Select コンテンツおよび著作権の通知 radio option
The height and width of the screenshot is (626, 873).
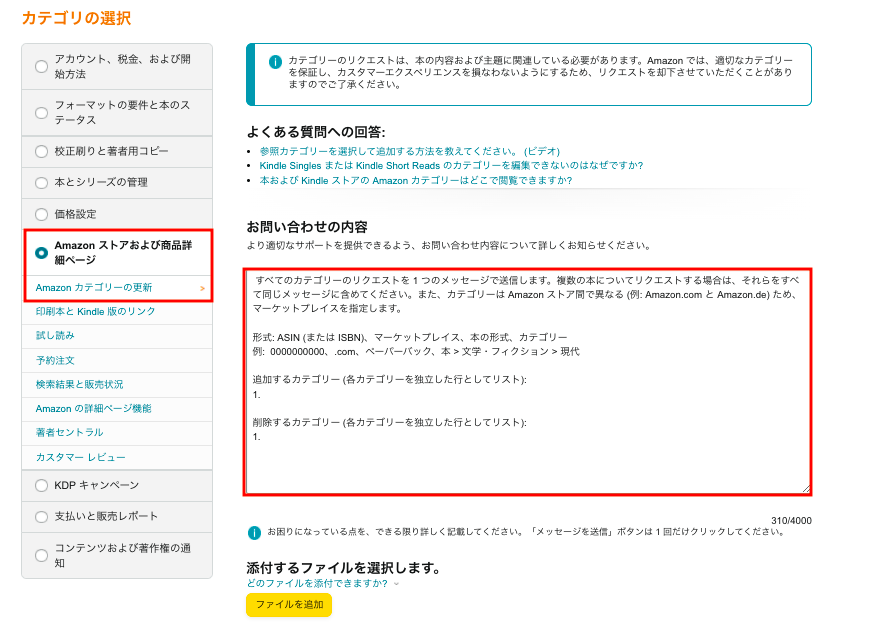coord(41,555)
